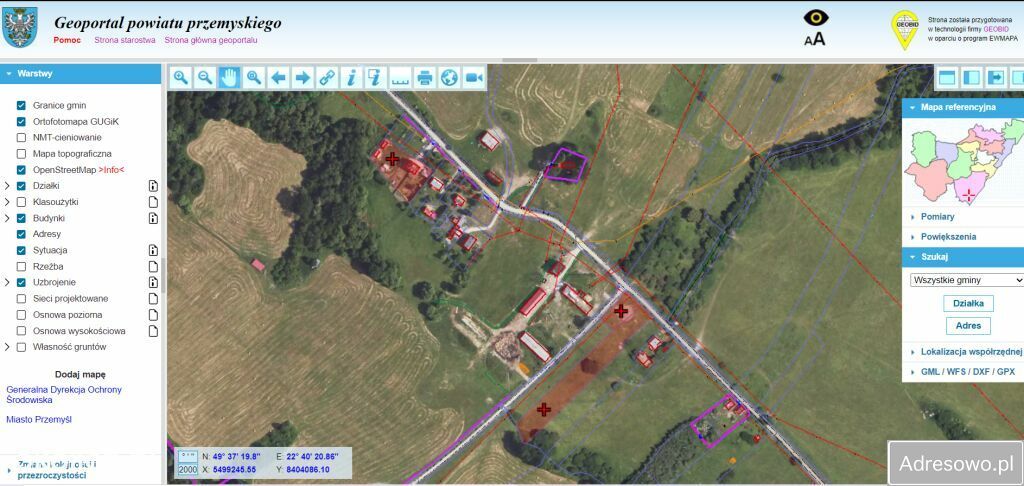Click the 'AA' font size icon
Viewport: 1024px width, 486px height.
pyautogui.click(x=814, y=39)
